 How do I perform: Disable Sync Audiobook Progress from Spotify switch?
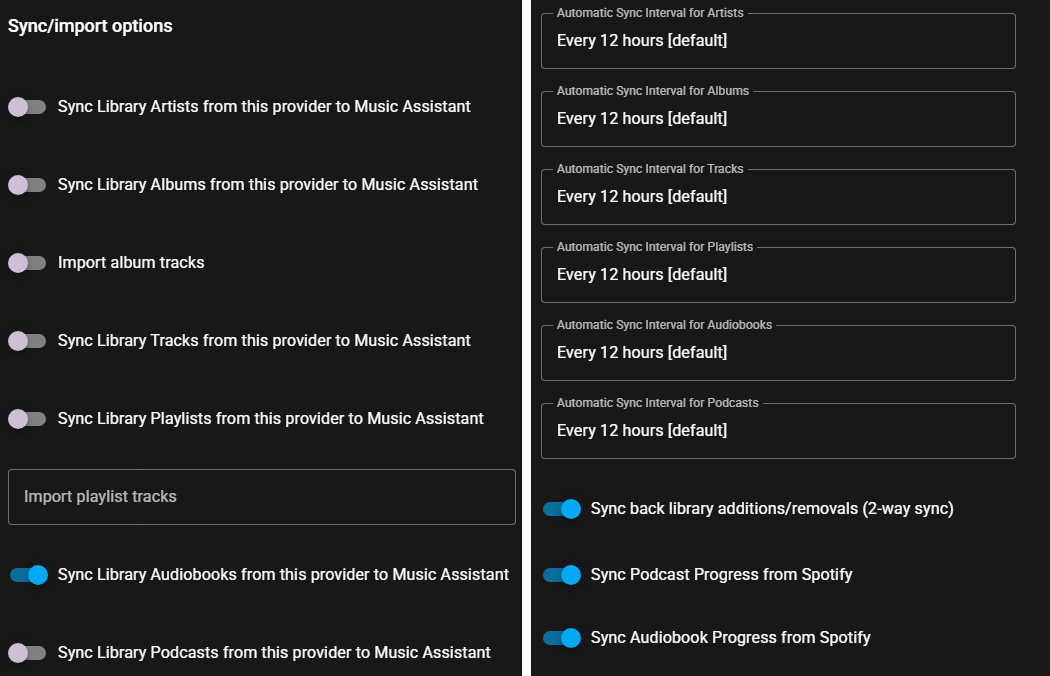click(562, 638)
